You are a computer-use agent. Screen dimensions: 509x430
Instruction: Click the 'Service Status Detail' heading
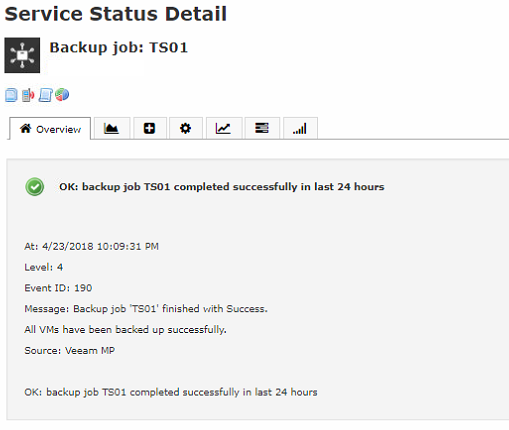point(116,14)
